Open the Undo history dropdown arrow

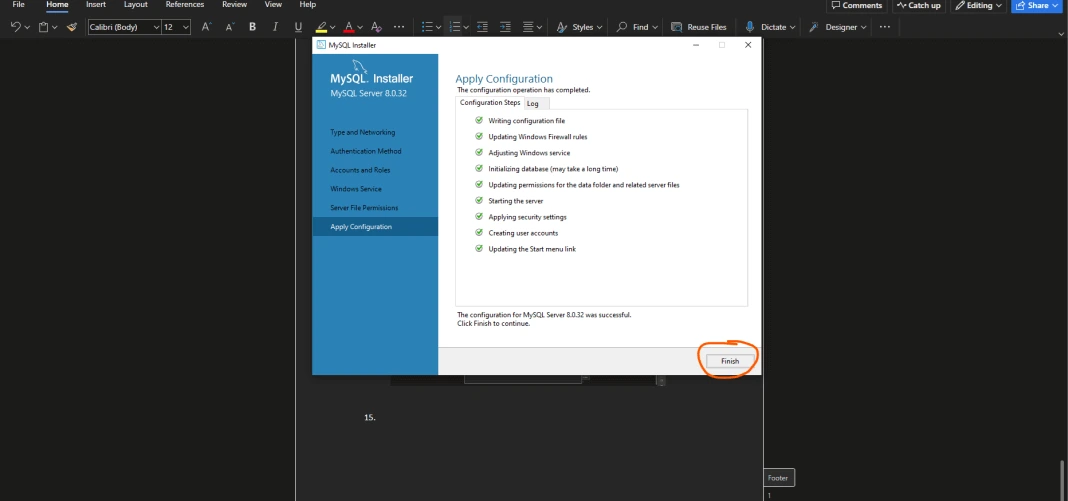(x=27, y=27)
